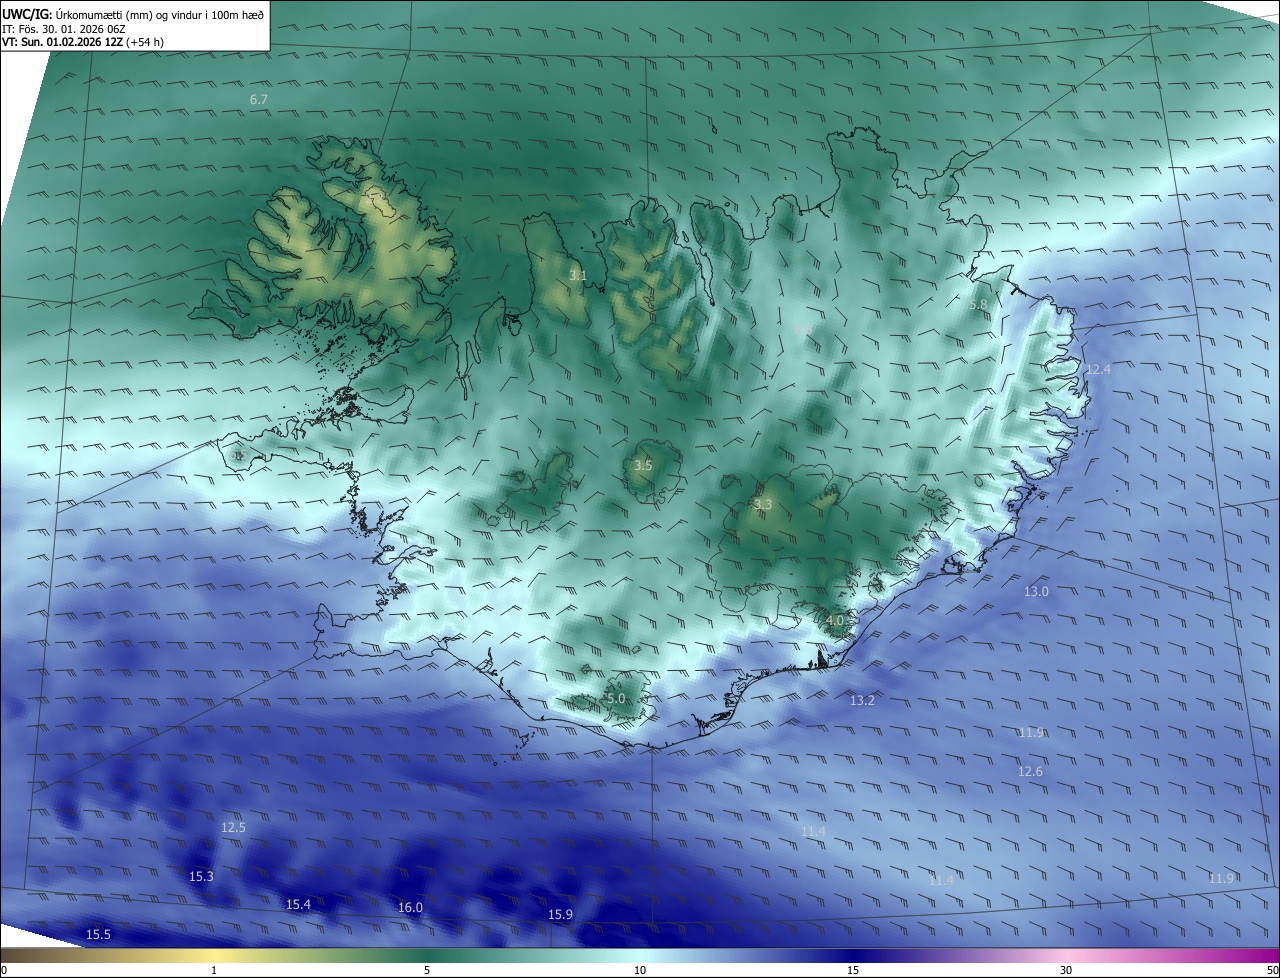Click the 15.3 value label
Screen dimensions: 1280x978
point(201,877)
